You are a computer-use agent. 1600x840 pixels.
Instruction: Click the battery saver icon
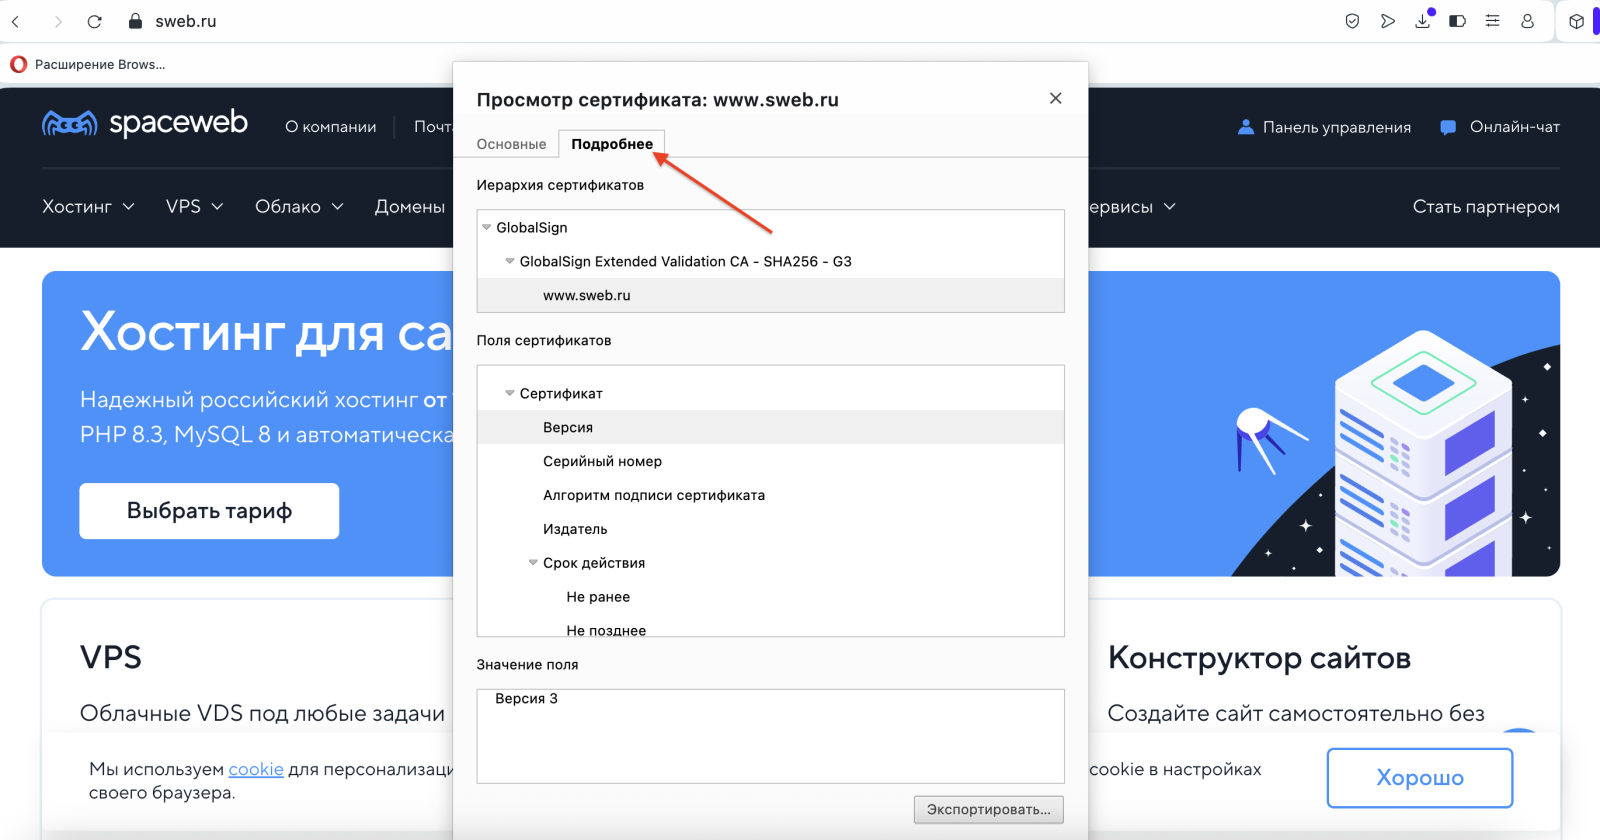1457,21
